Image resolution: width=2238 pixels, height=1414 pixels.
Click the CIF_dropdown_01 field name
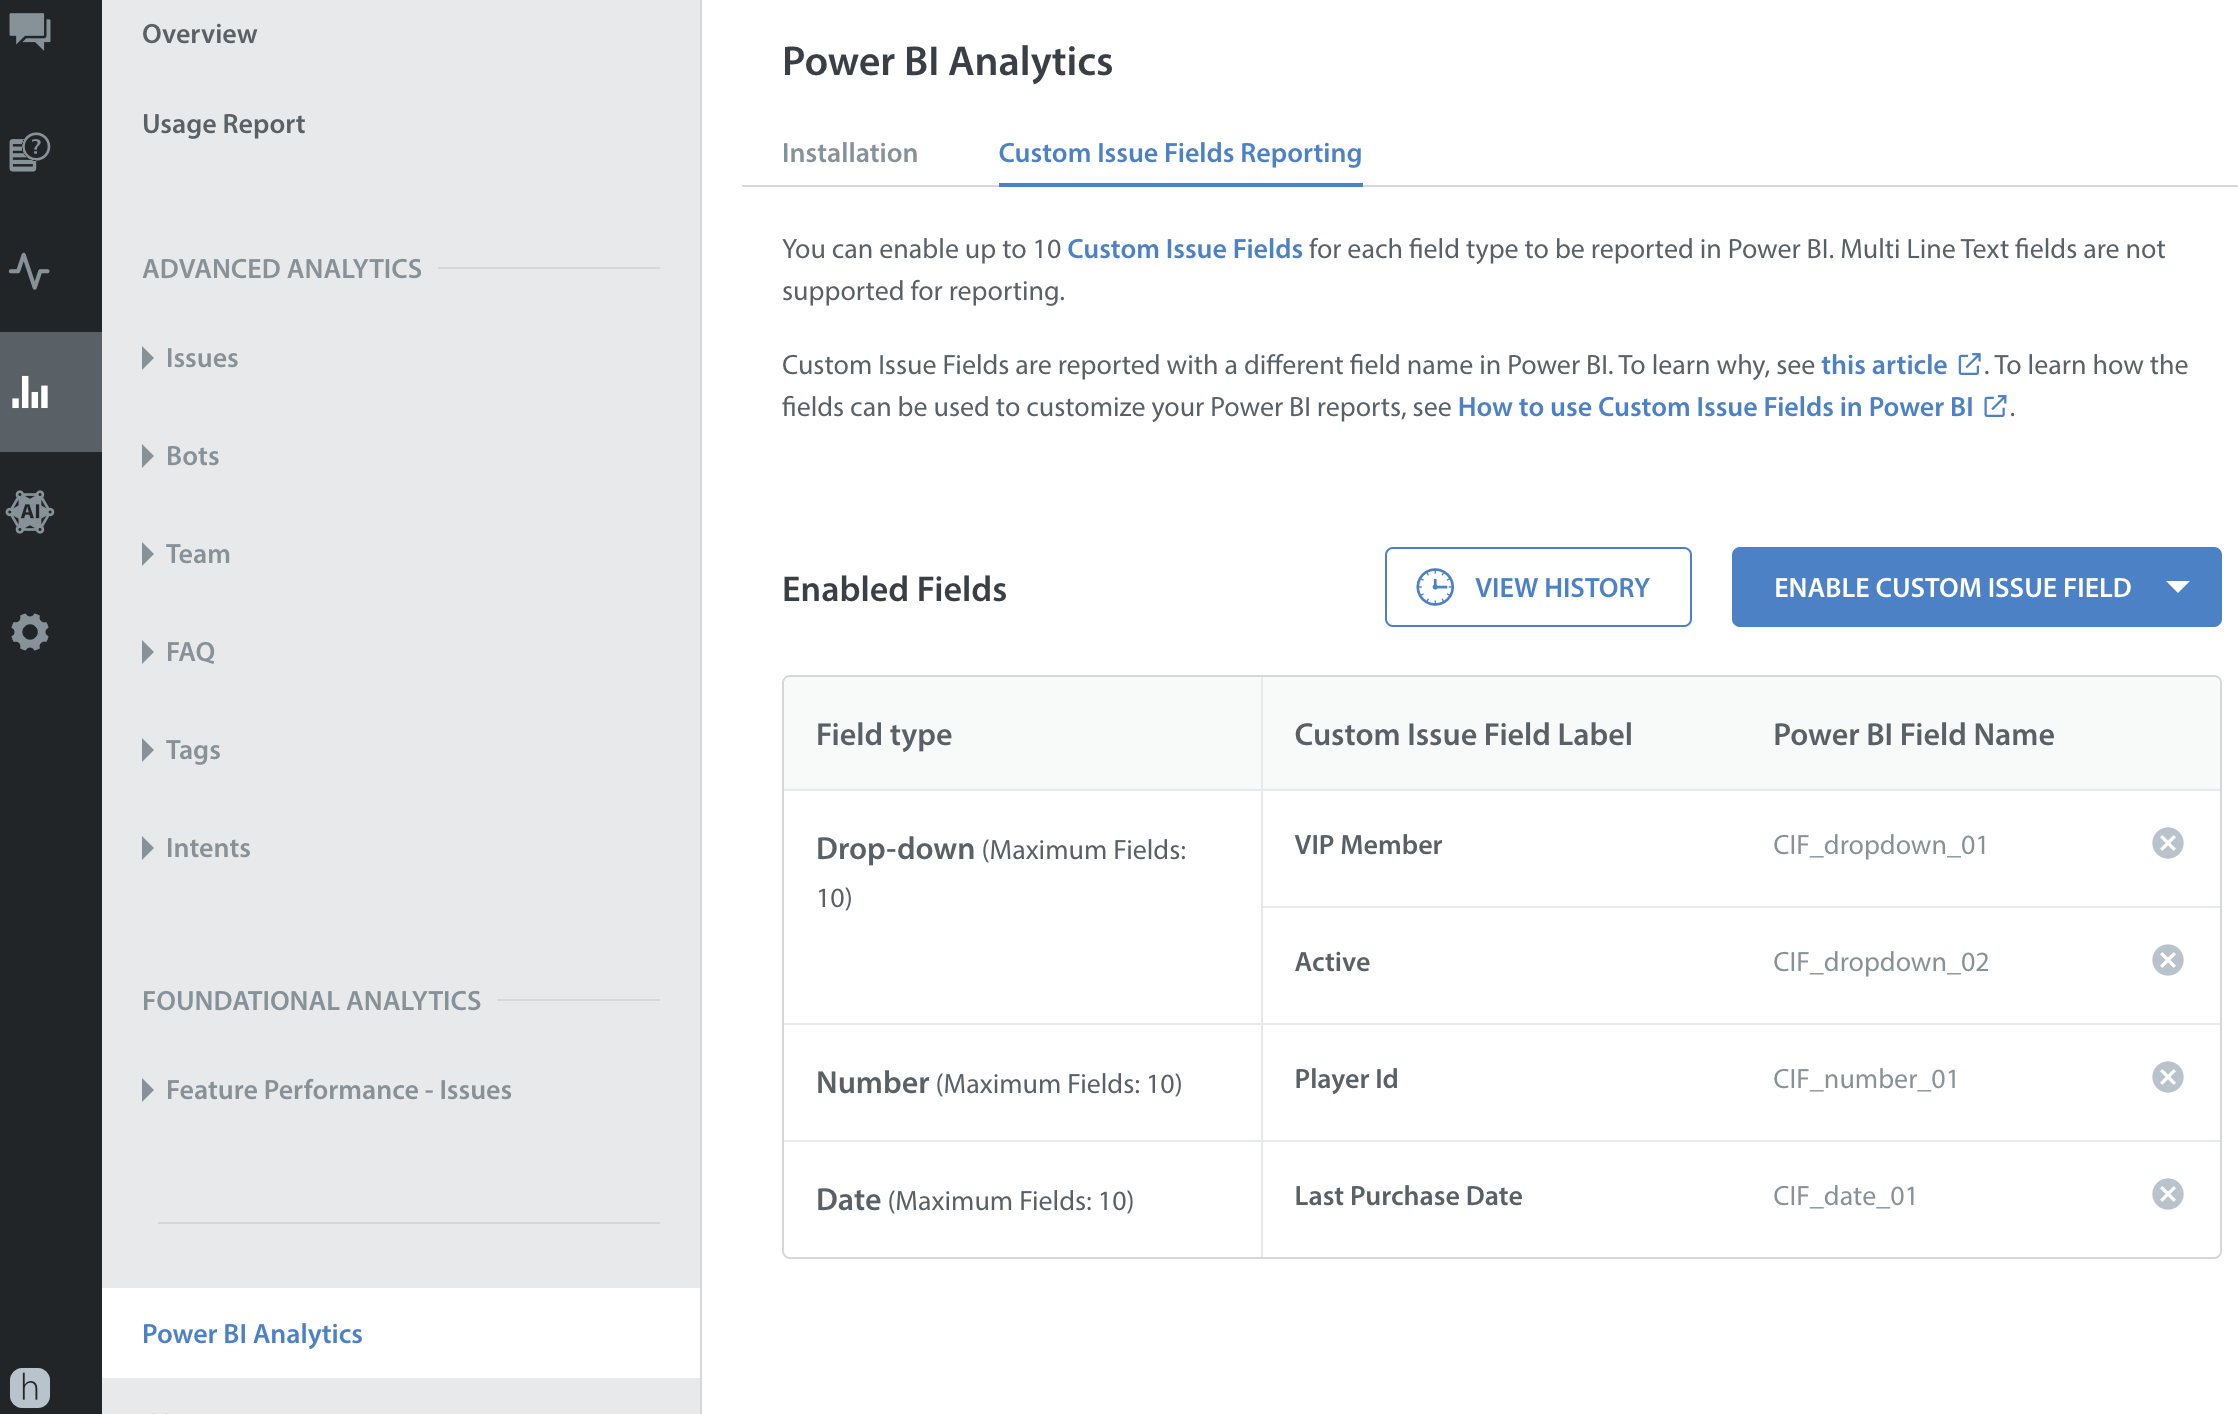(1880, 845)
